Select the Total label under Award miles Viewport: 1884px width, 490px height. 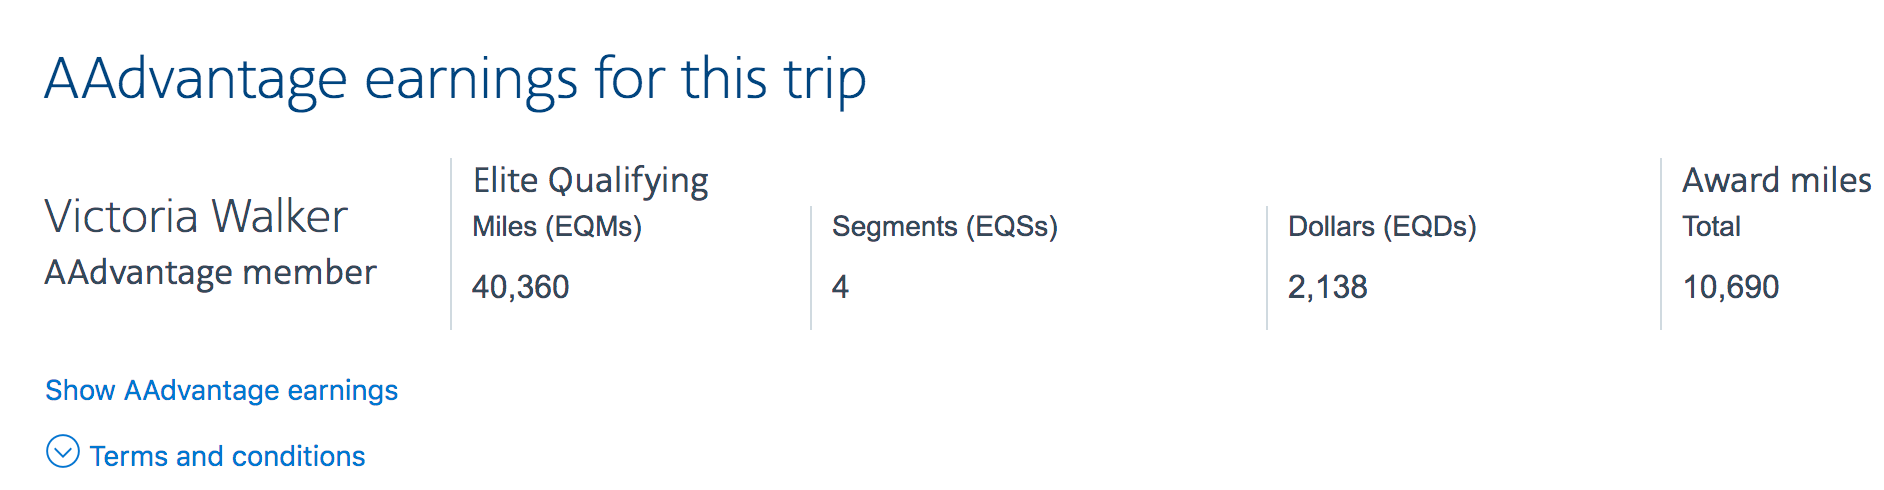[x=1711, y=227]
